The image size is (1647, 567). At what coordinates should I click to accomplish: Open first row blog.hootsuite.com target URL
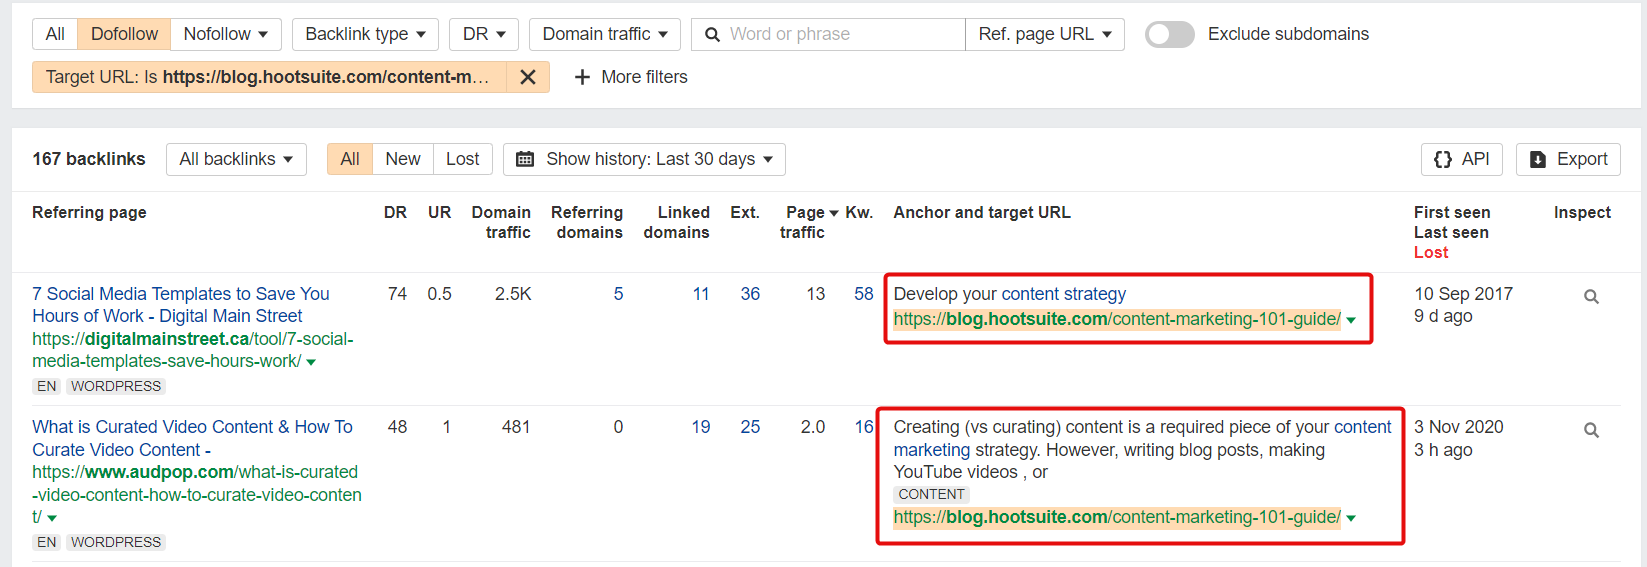[1117, 319]
